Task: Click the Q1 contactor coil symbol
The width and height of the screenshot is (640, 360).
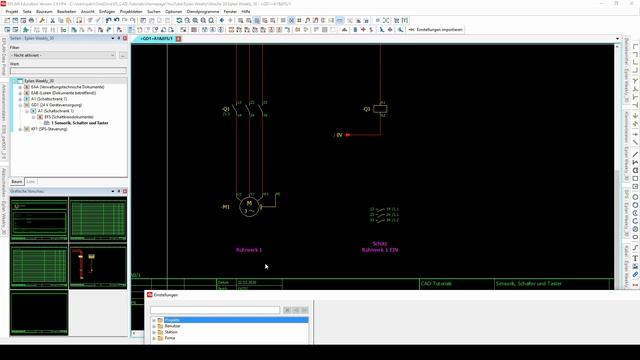Action: (380, 109)
